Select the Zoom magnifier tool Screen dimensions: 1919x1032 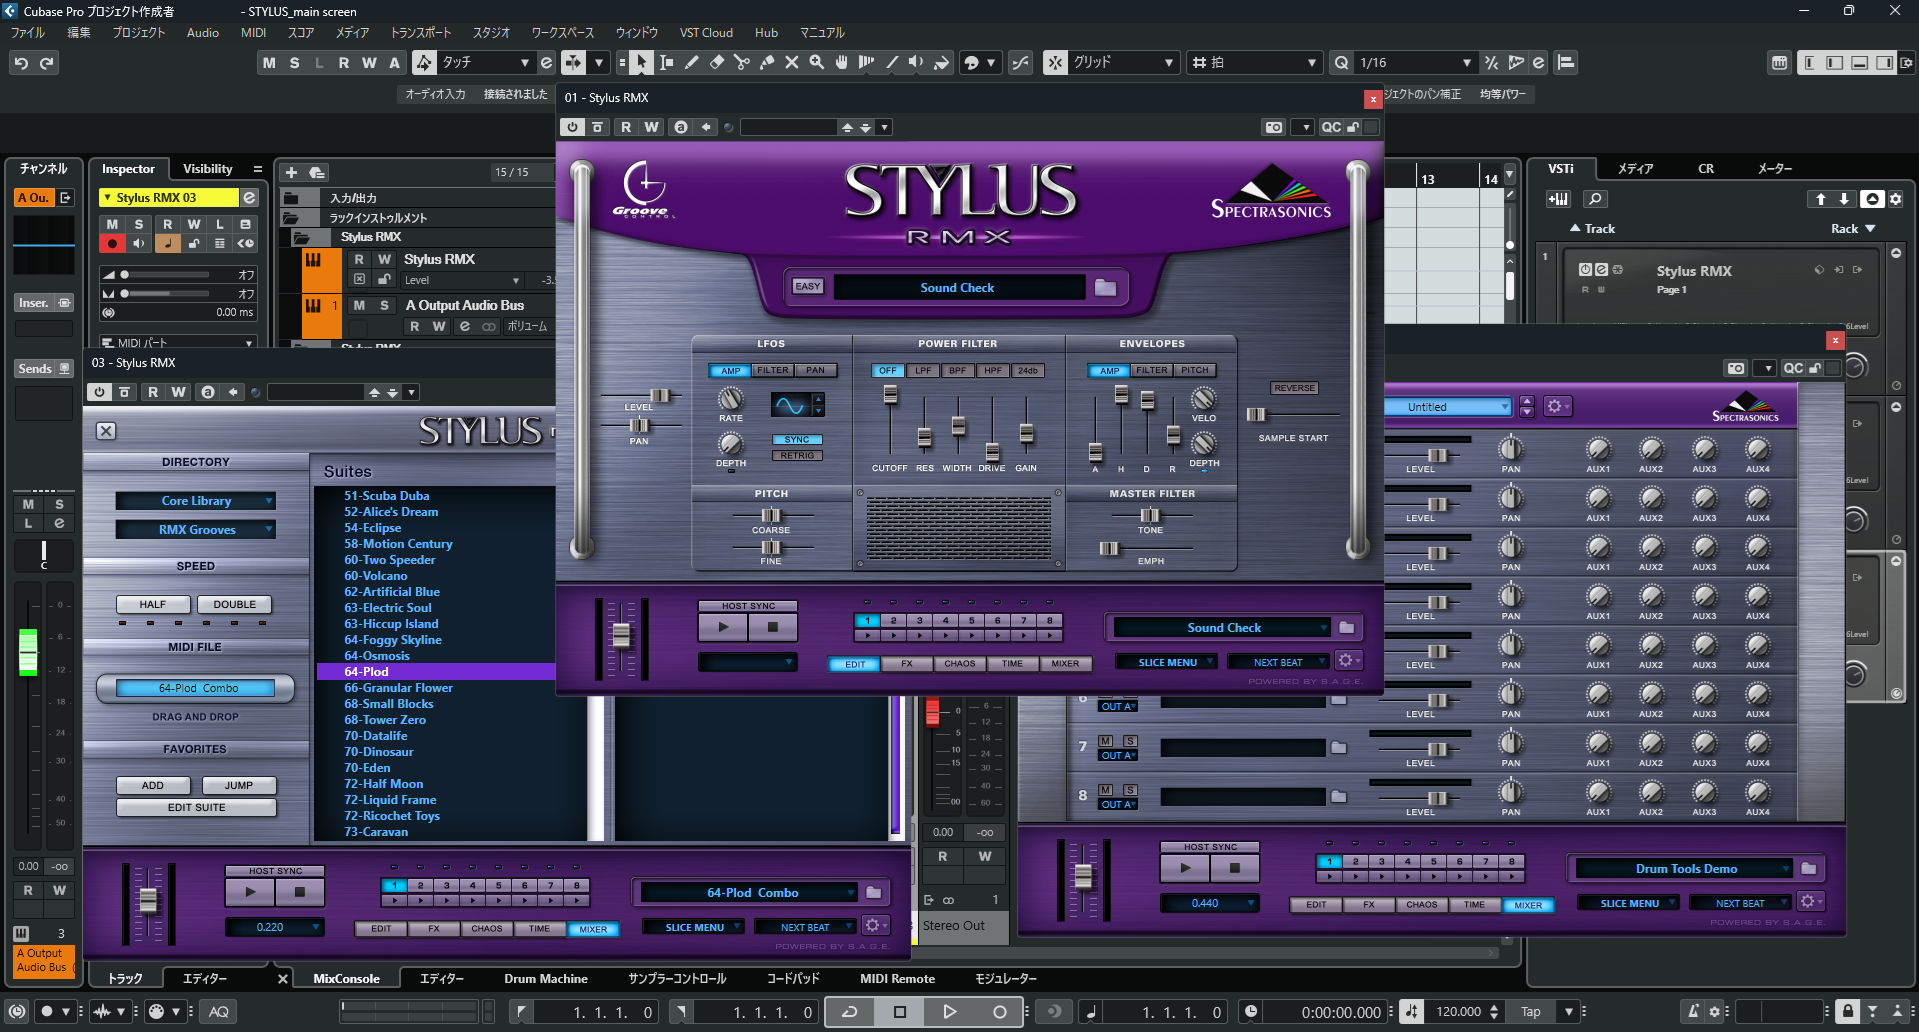pos(816,62)
